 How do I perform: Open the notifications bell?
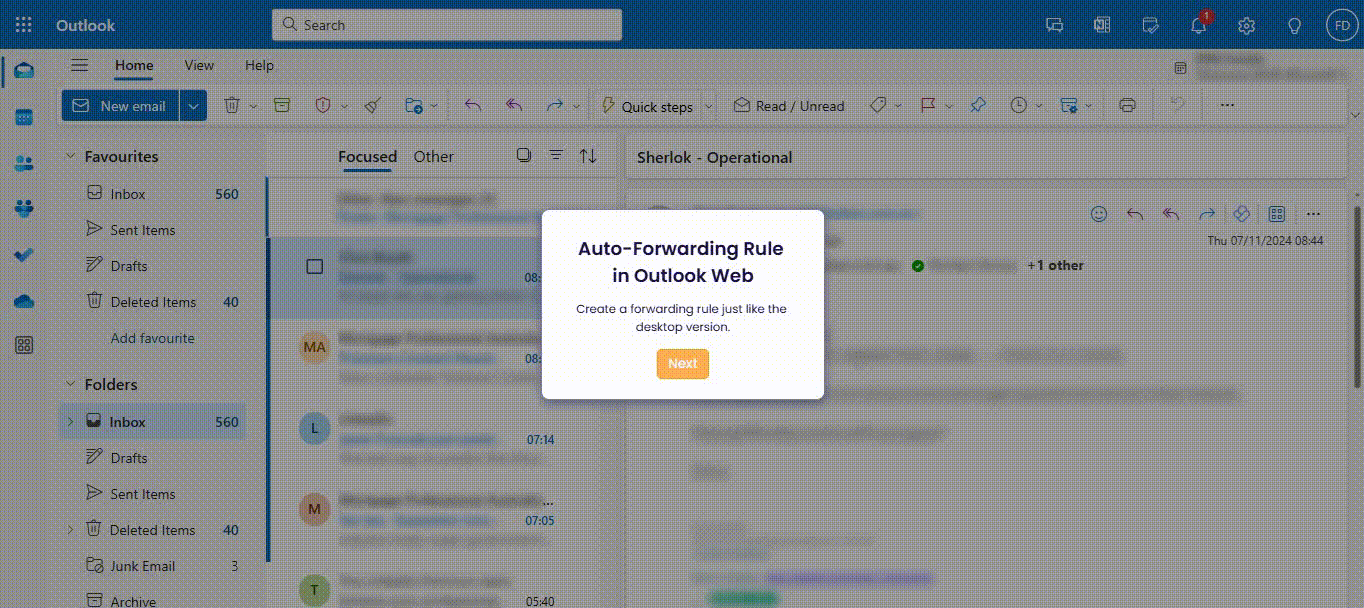(1198, 25)
